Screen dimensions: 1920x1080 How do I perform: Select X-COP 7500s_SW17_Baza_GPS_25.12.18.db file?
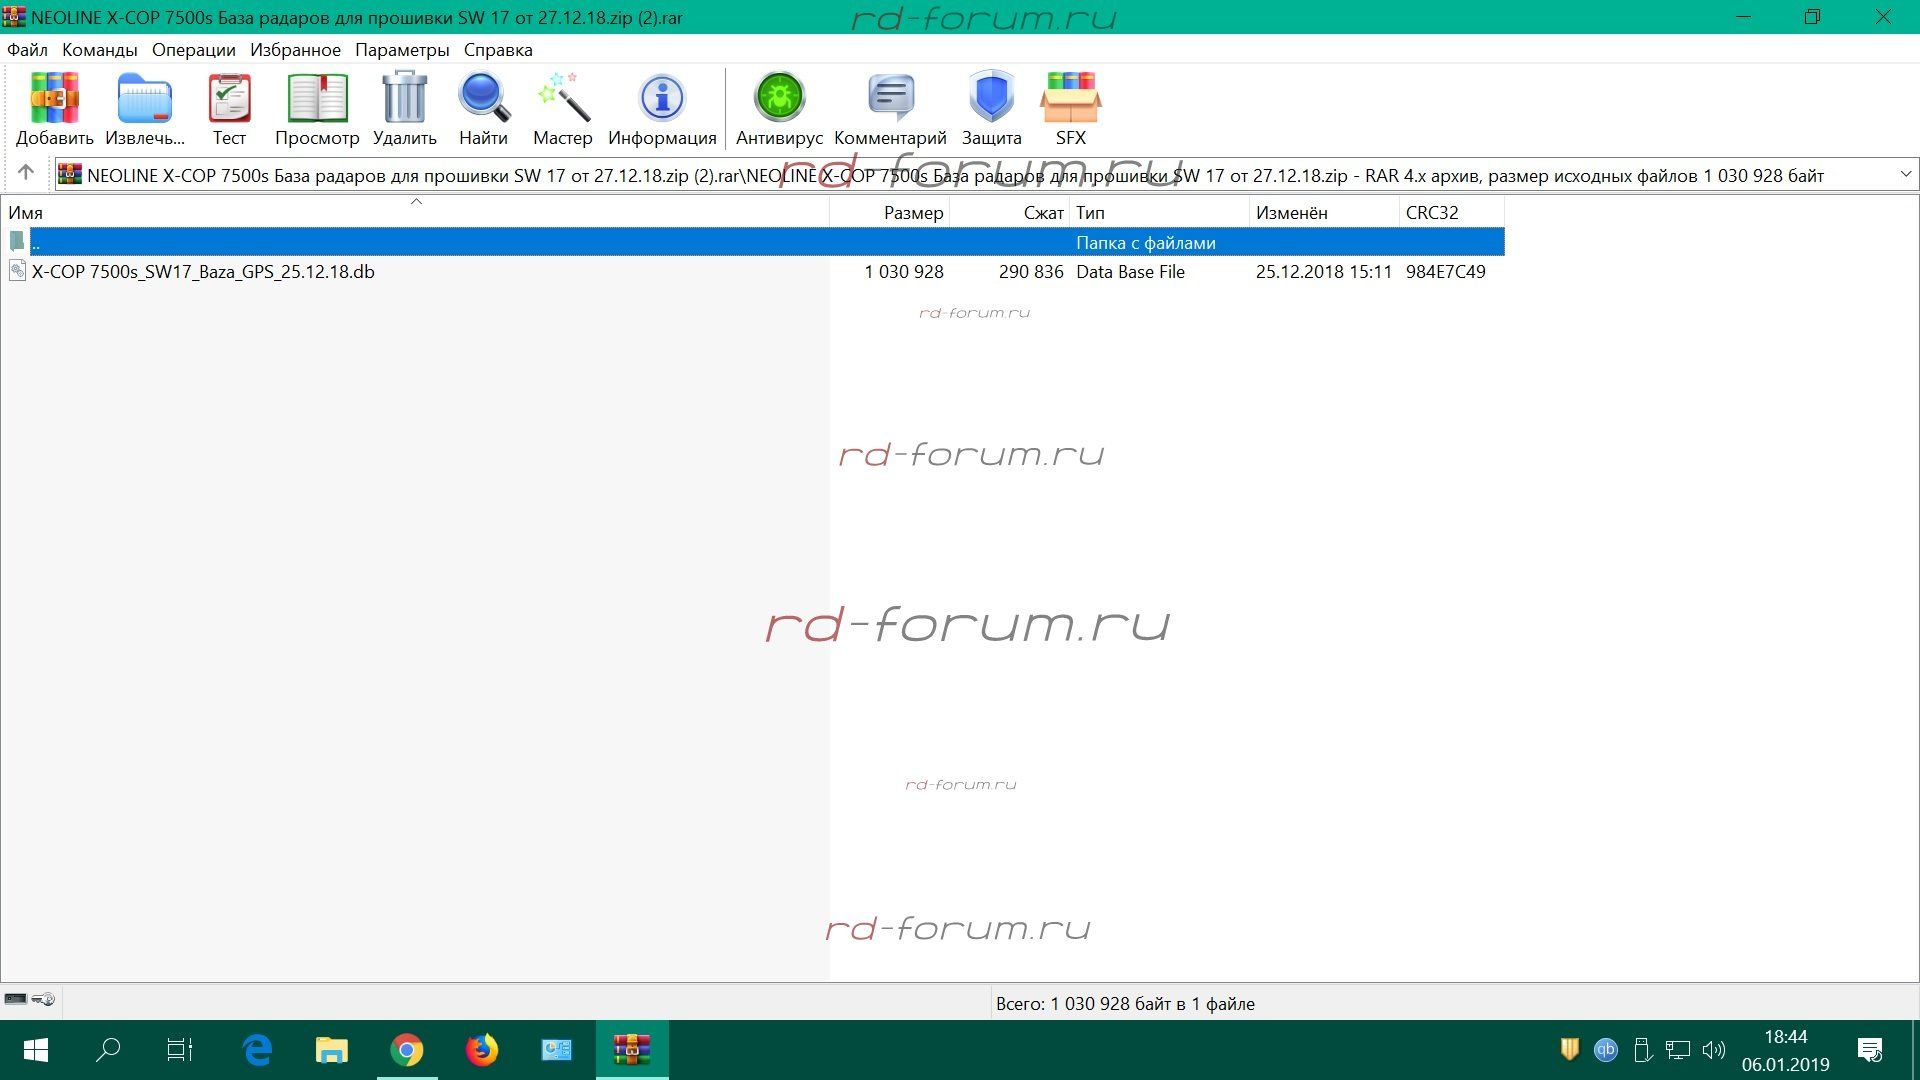tap(203, 272)
